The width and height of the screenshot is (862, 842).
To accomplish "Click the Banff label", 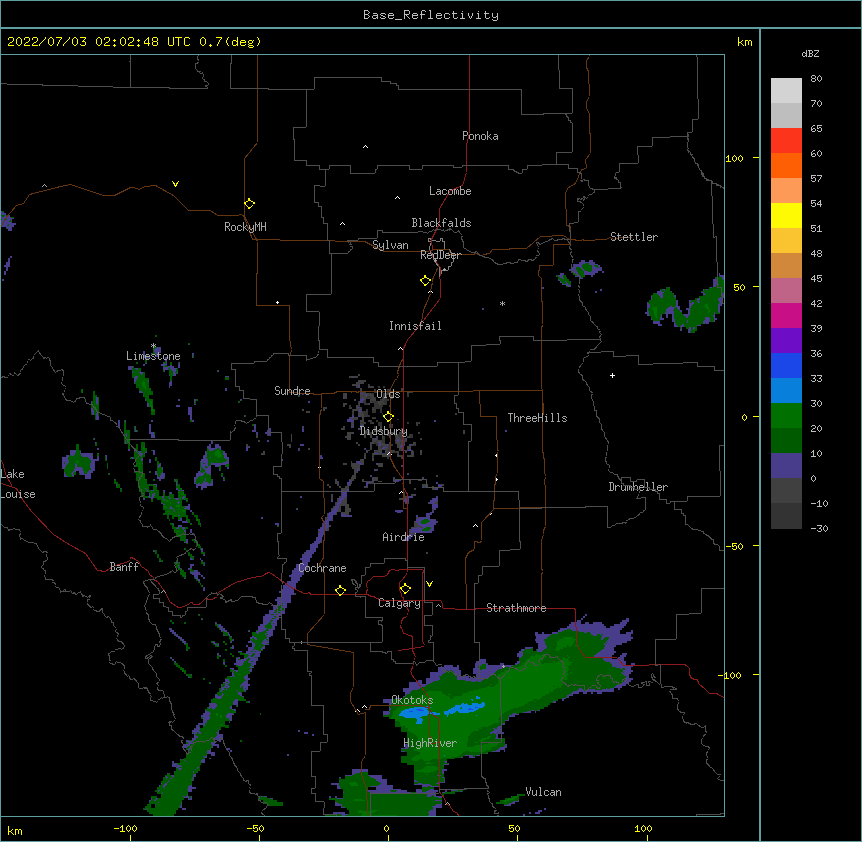I will pos(124,567).
